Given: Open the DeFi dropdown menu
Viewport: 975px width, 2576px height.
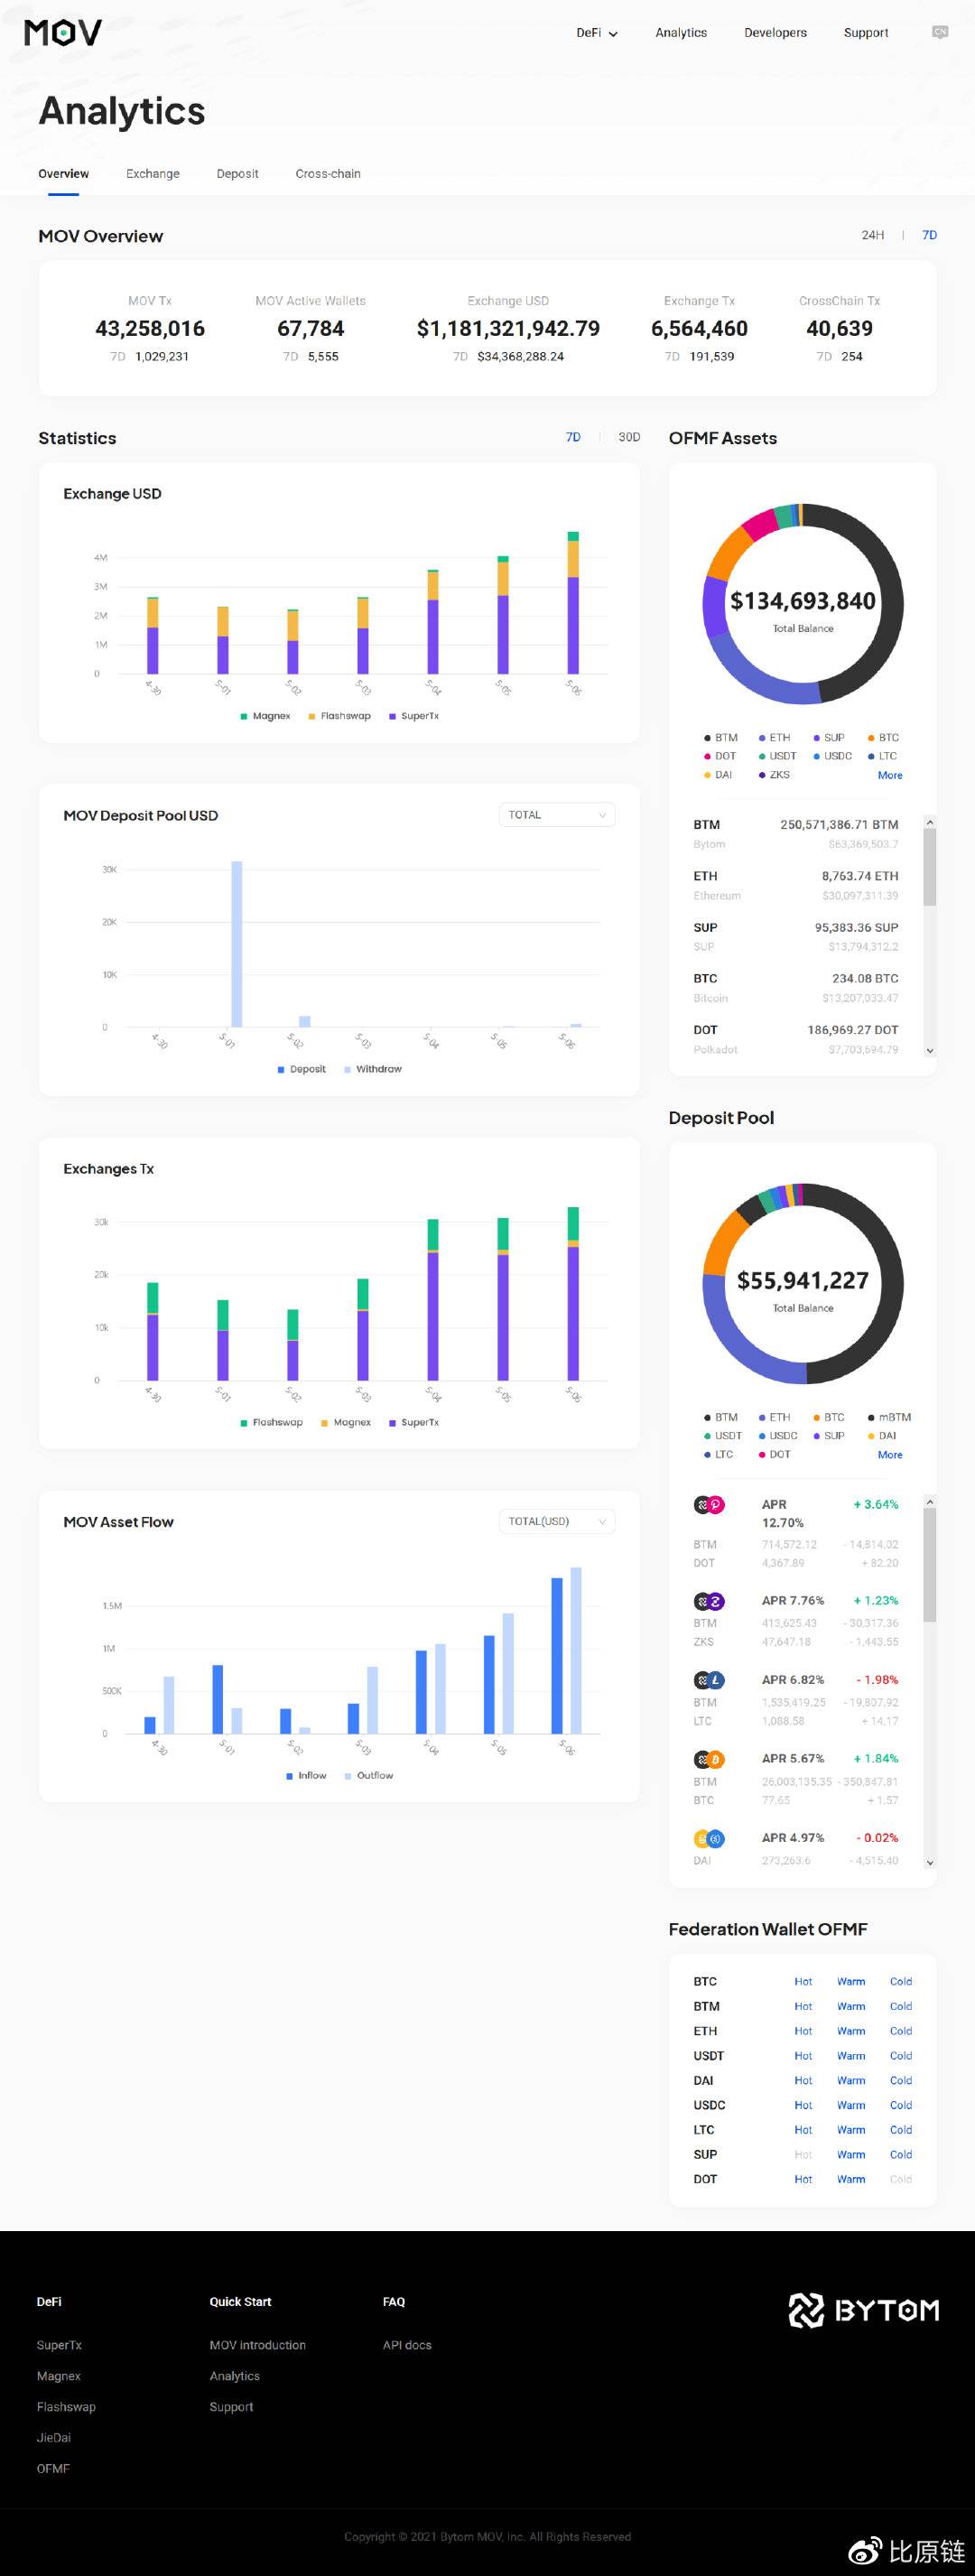Looking at the screenshot, I should pos(597,33).
